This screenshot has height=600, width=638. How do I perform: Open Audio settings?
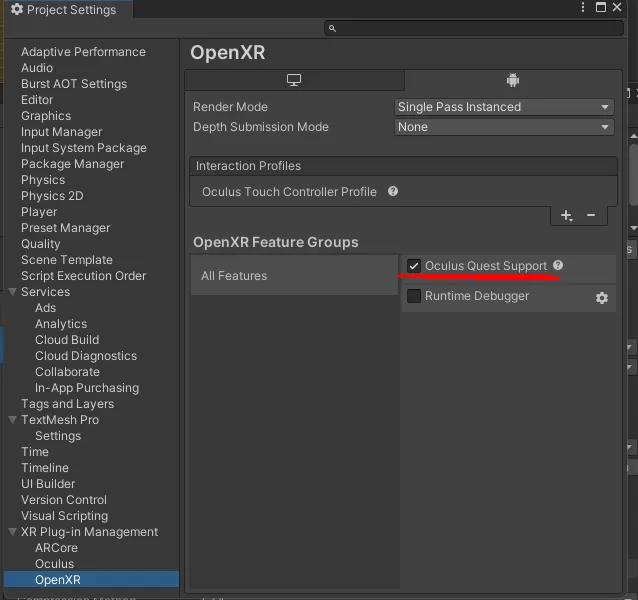click(37, 68)
